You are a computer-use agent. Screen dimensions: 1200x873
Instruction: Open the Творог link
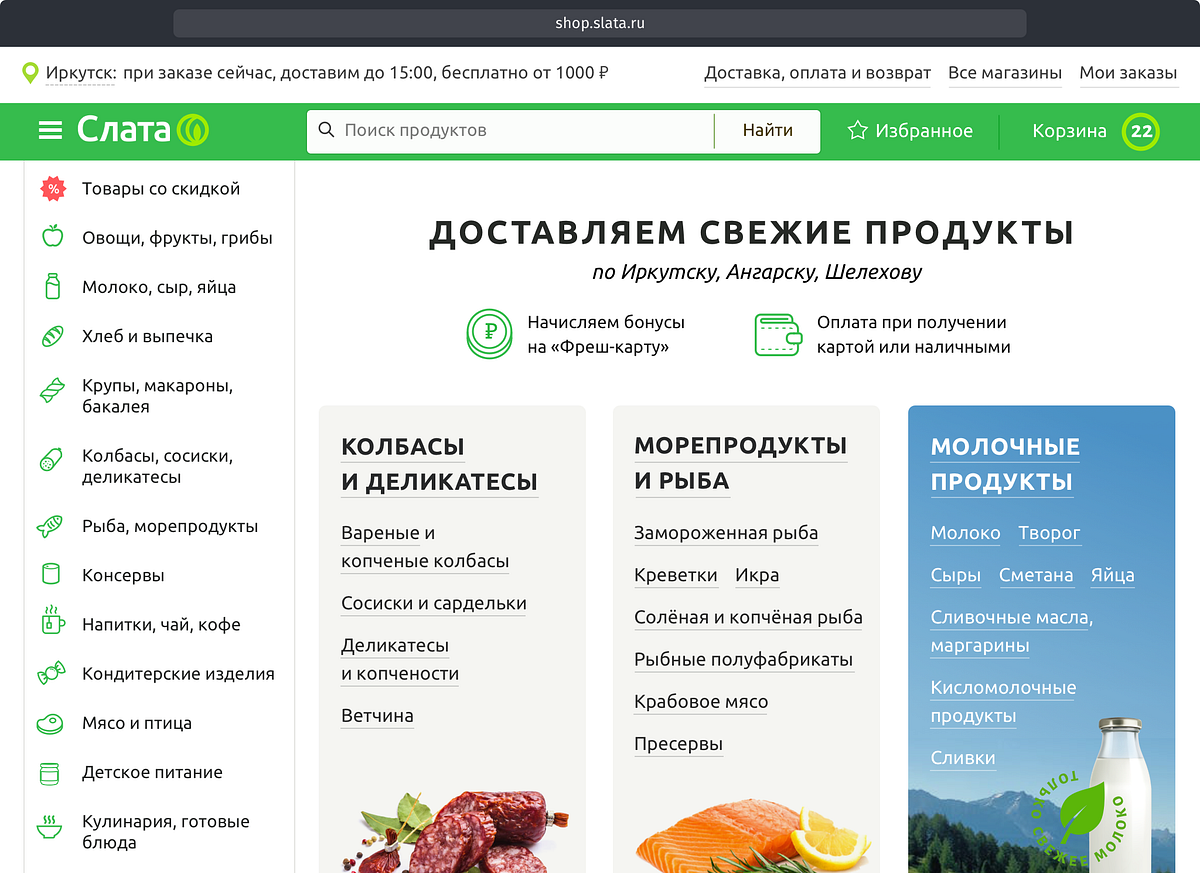click(1049, 533)
